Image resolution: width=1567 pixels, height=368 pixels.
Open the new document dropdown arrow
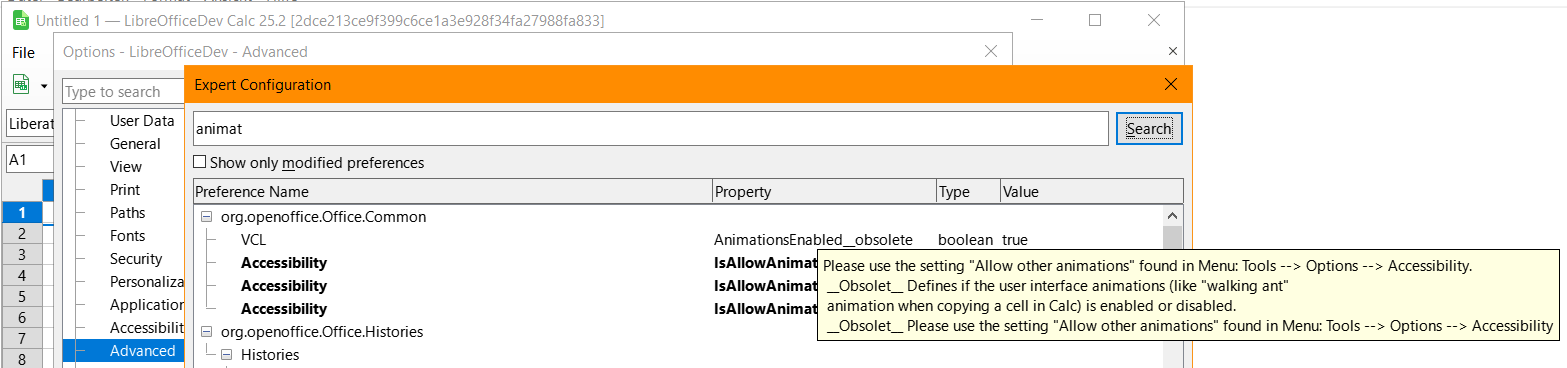pos(44,86)
